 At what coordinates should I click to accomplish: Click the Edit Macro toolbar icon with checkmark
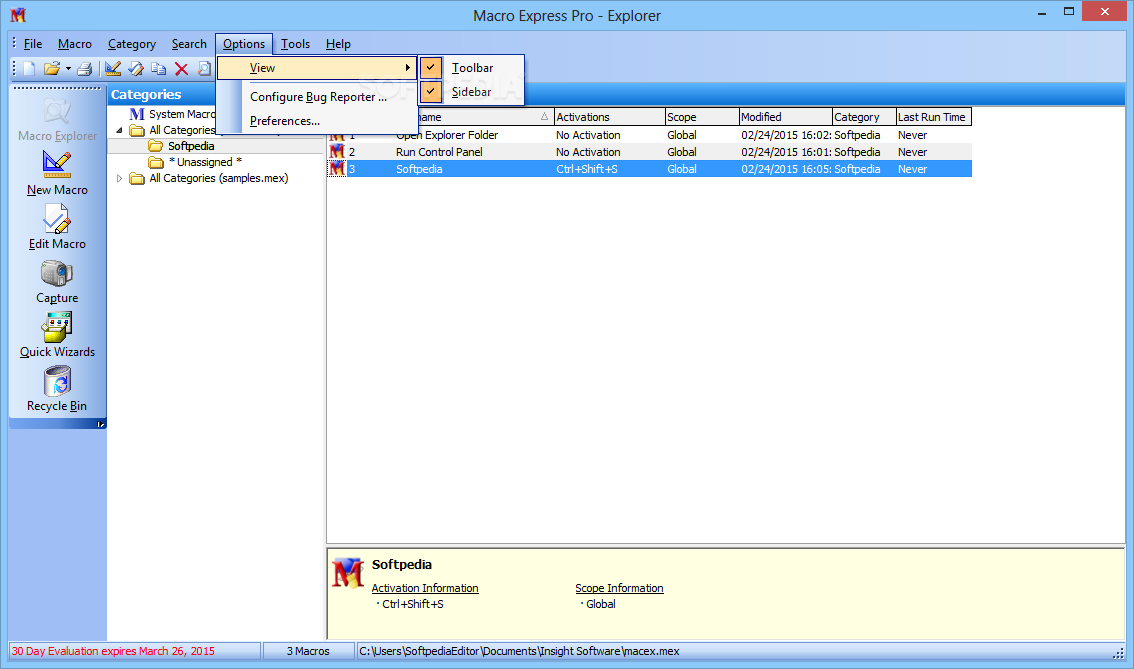coord(136,69)
